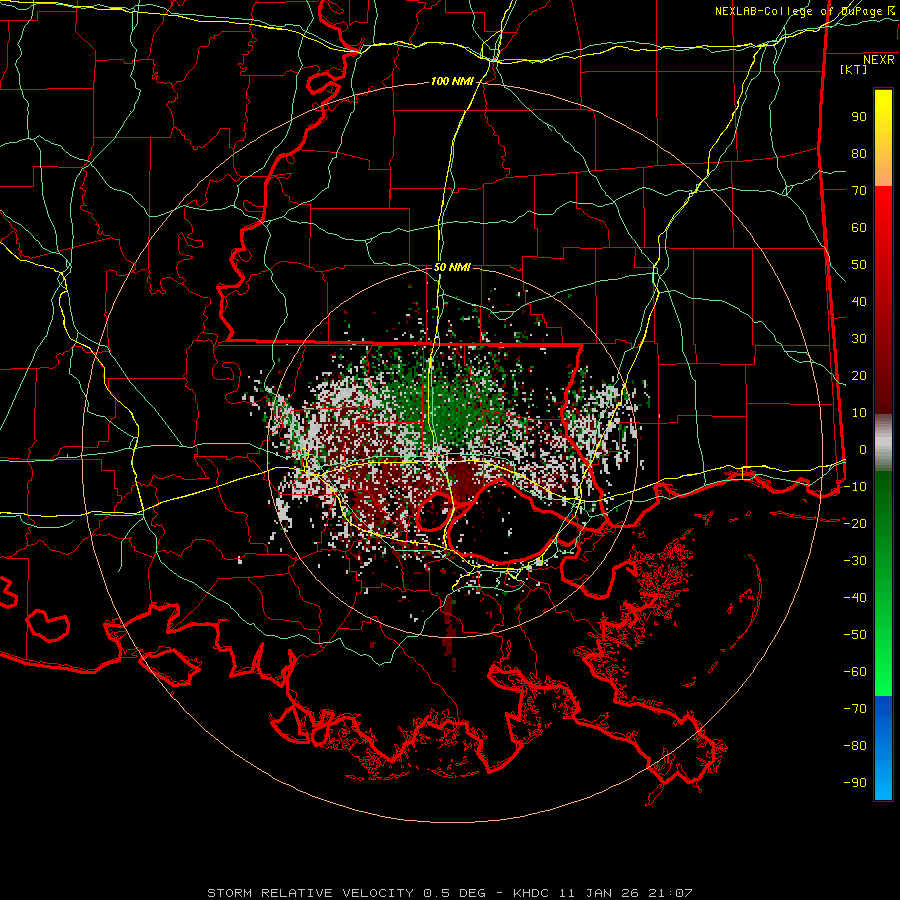Image resolution: width=900 pixels, height=900 pixels.
Task: Click the 30 value on the velocity scale
Action: point(859,339)
